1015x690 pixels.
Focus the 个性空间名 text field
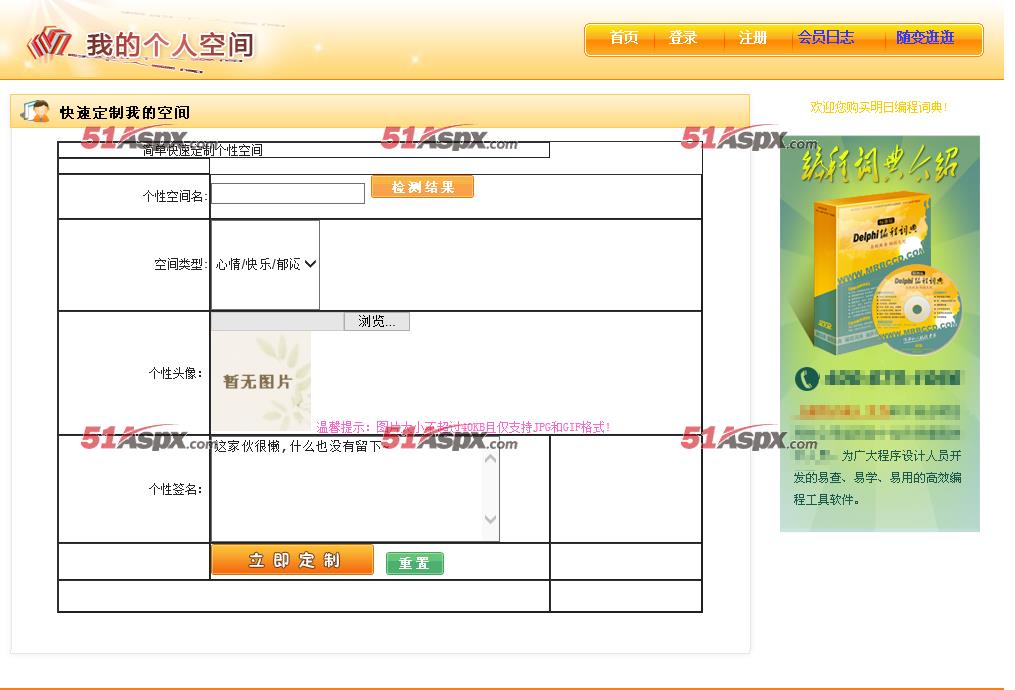pyautogui.click(x=288, y=194)
